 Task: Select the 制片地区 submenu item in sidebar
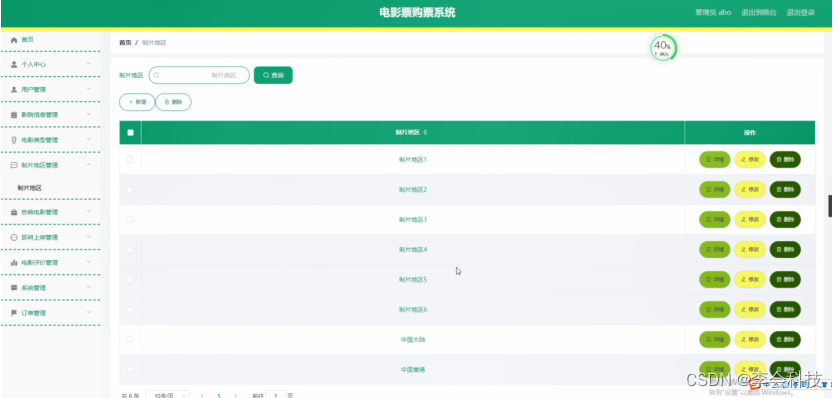click(x=30, y=188)
